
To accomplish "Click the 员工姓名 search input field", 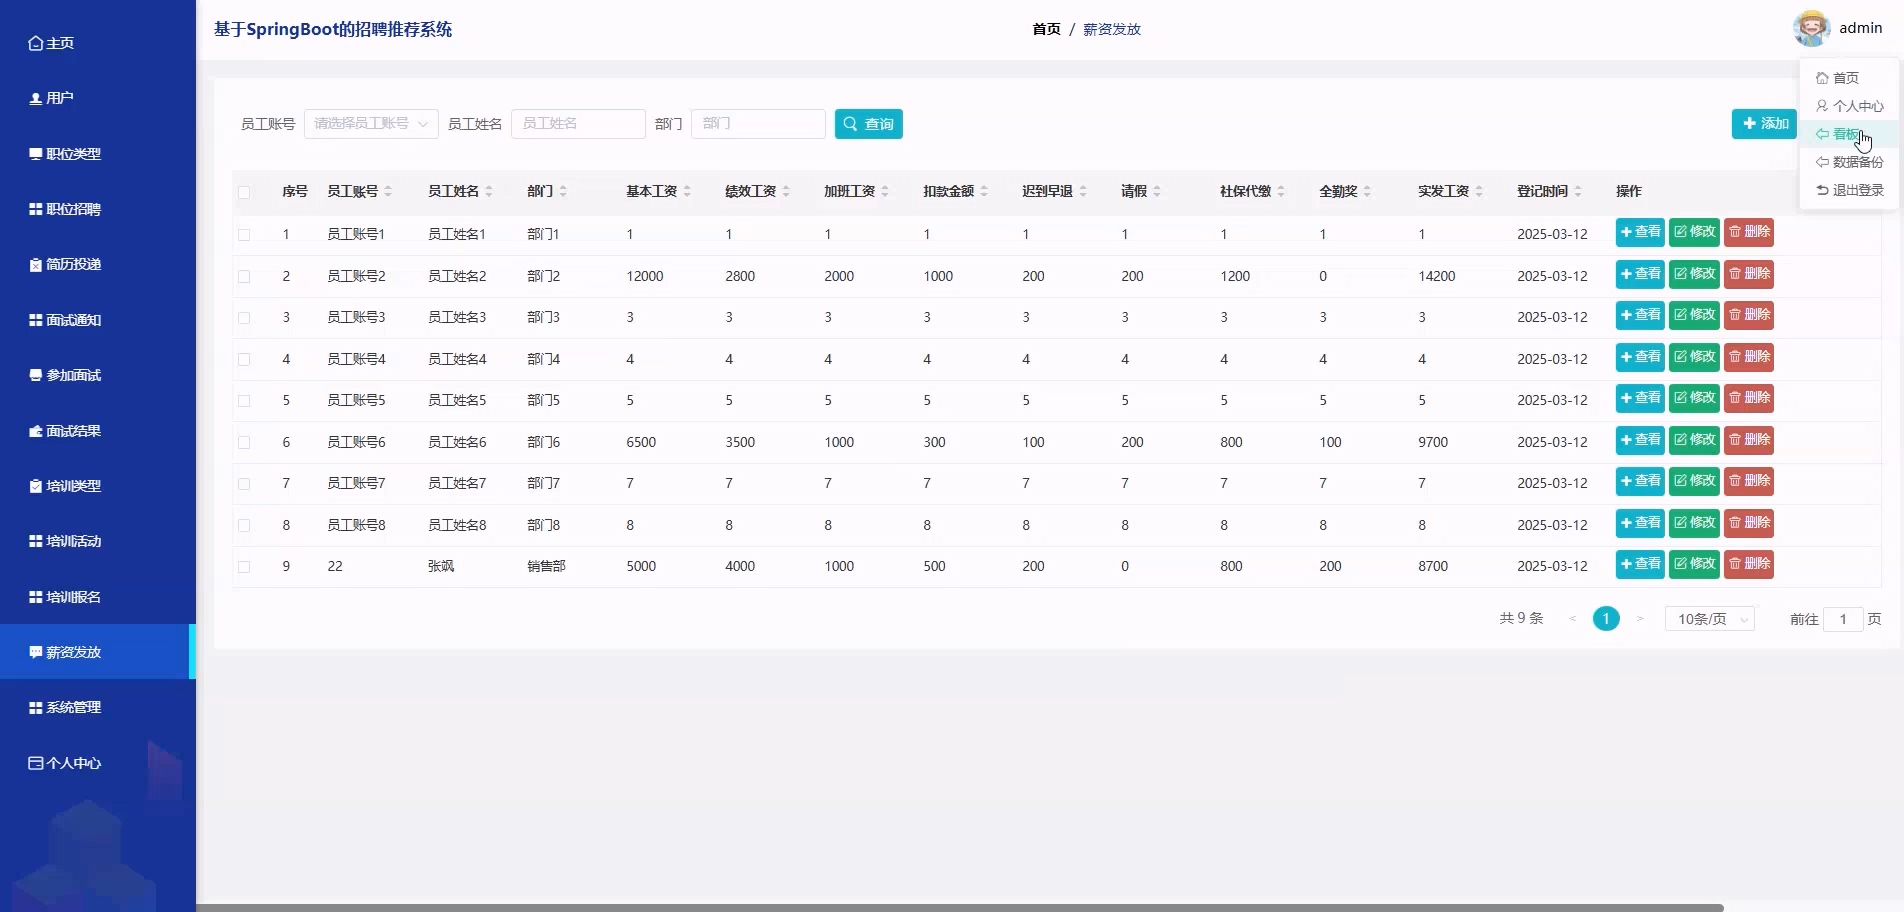I will [578, 124].
